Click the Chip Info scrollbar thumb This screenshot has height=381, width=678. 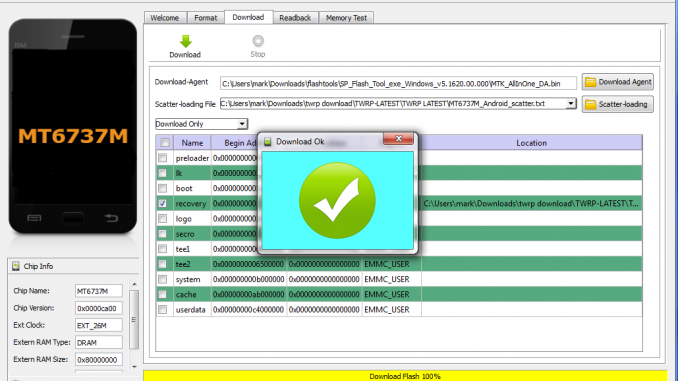[134, 320]
